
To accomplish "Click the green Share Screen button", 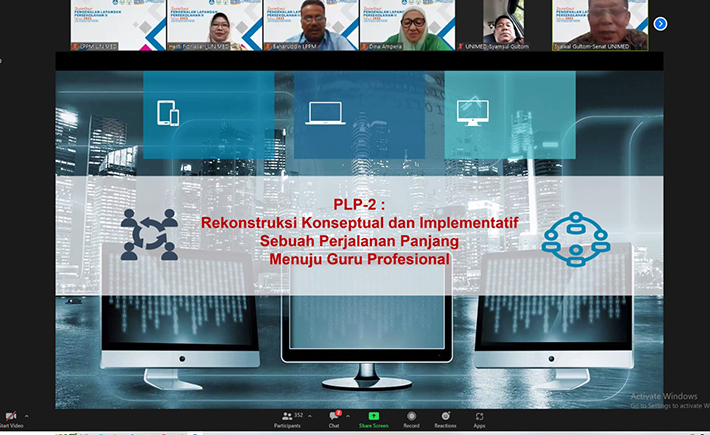I will point(374,420).
